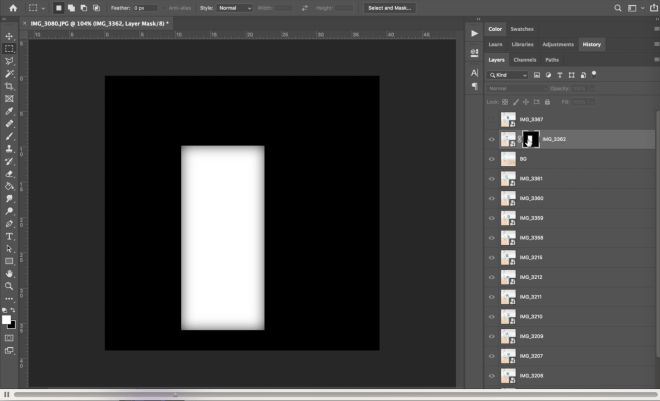The width and height of the screenshot is (660, 401).
Task: Open the Swatches tab
Action: 522,29
